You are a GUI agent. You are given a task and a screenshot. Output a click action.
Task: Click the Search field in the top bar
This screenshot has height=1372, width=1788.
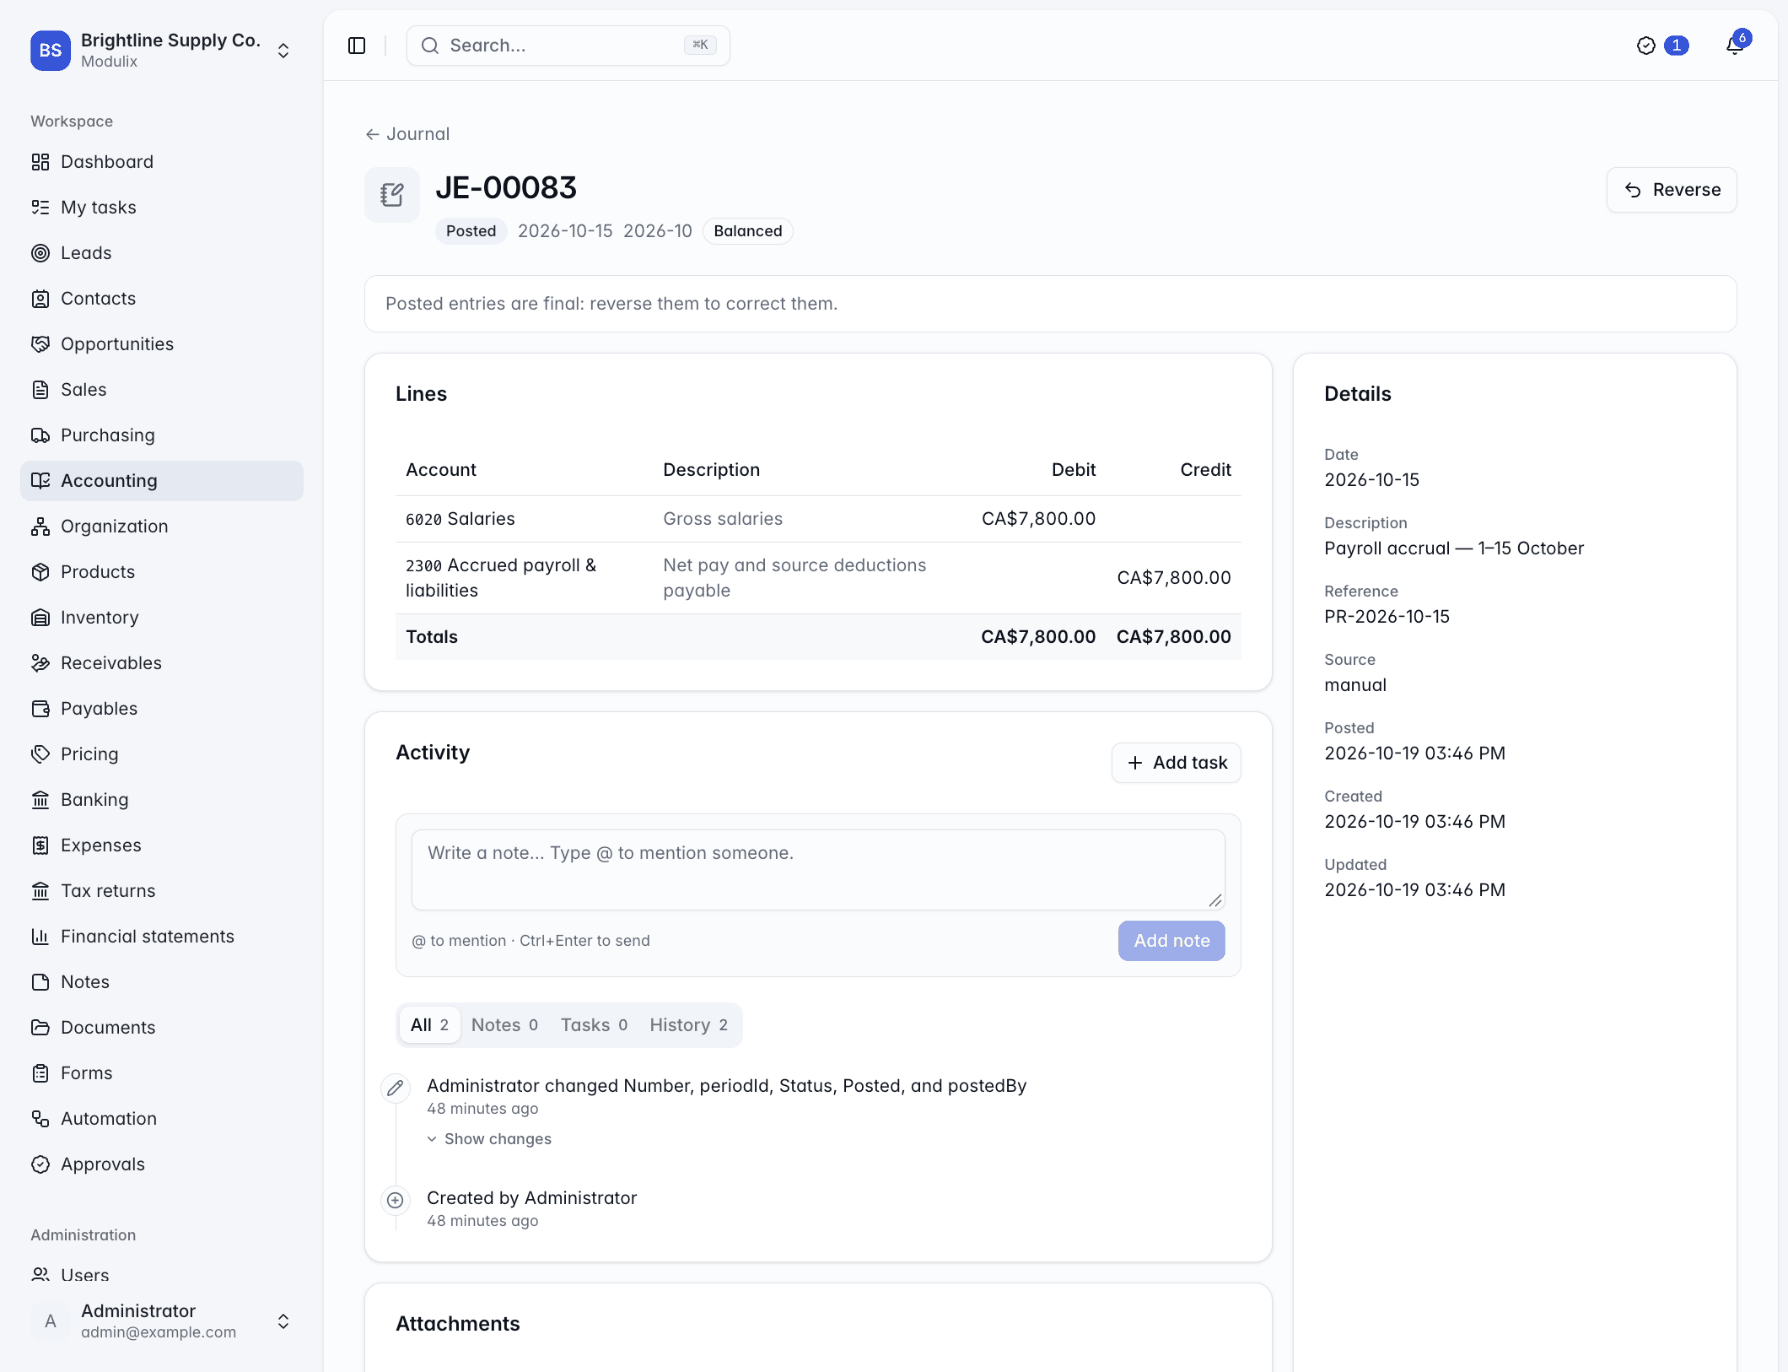(x=568, y=45)
